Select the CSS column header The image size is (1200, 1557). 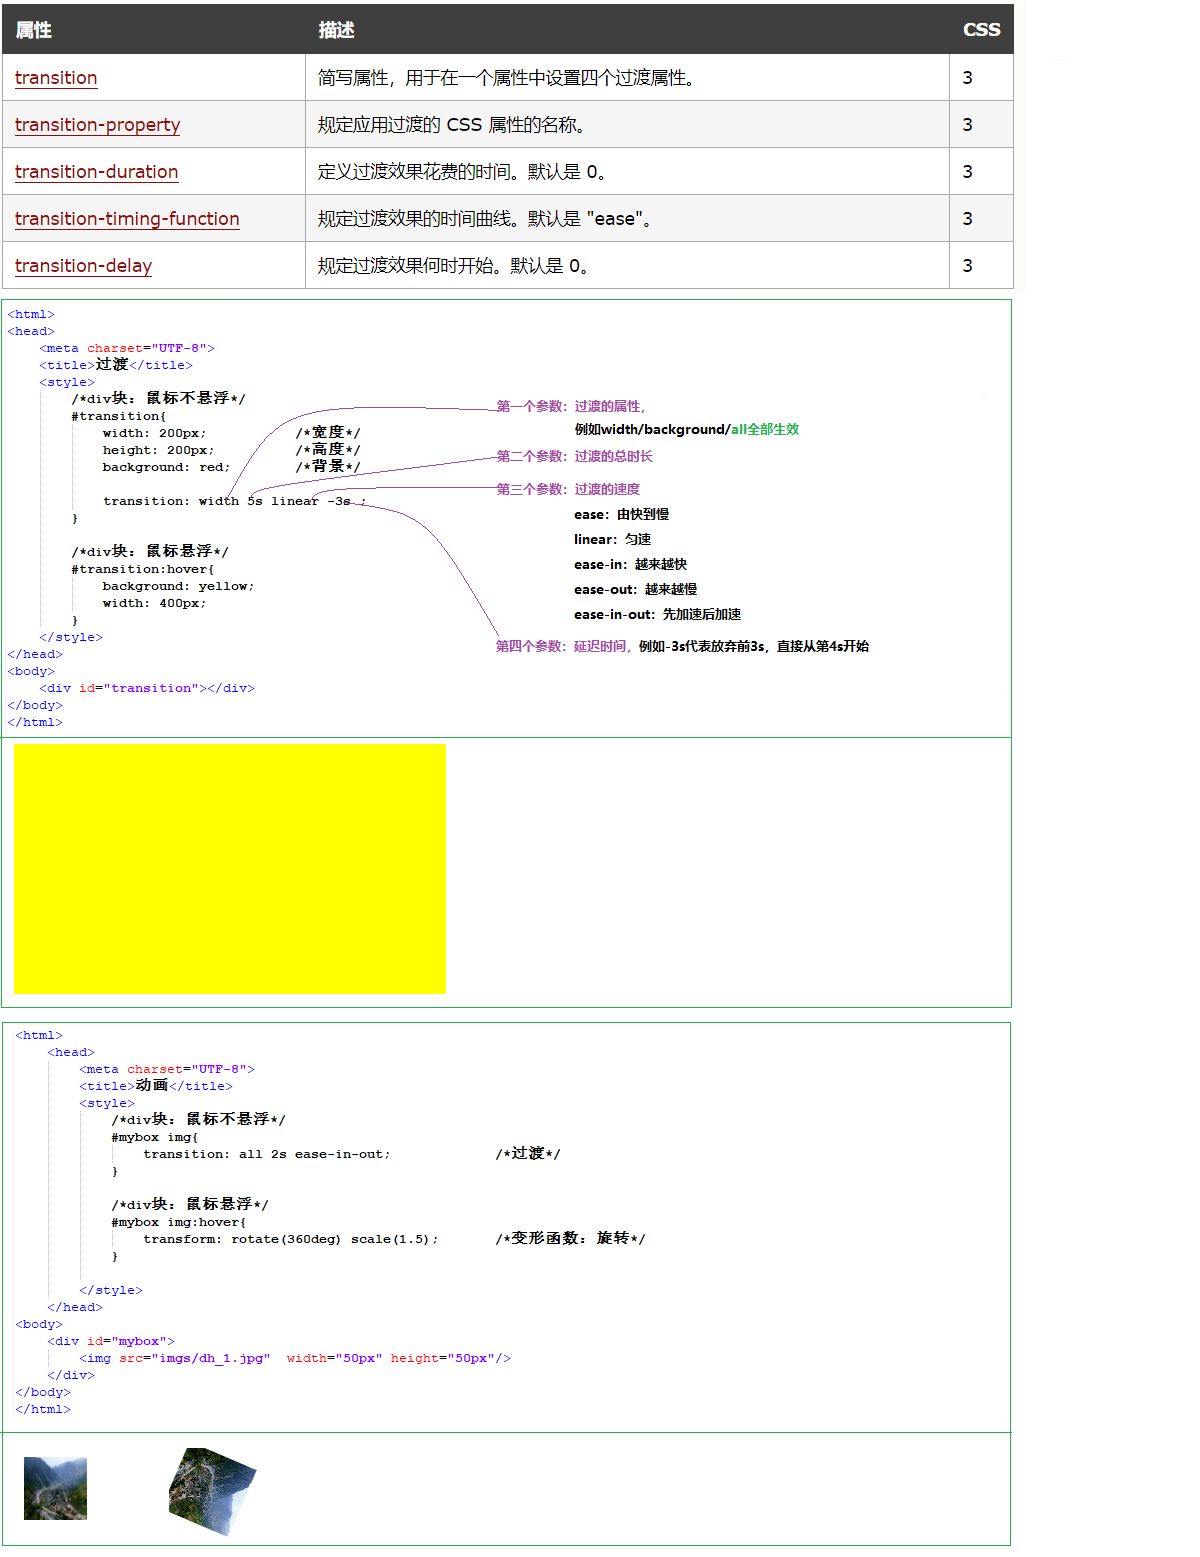tap(980, 30)
